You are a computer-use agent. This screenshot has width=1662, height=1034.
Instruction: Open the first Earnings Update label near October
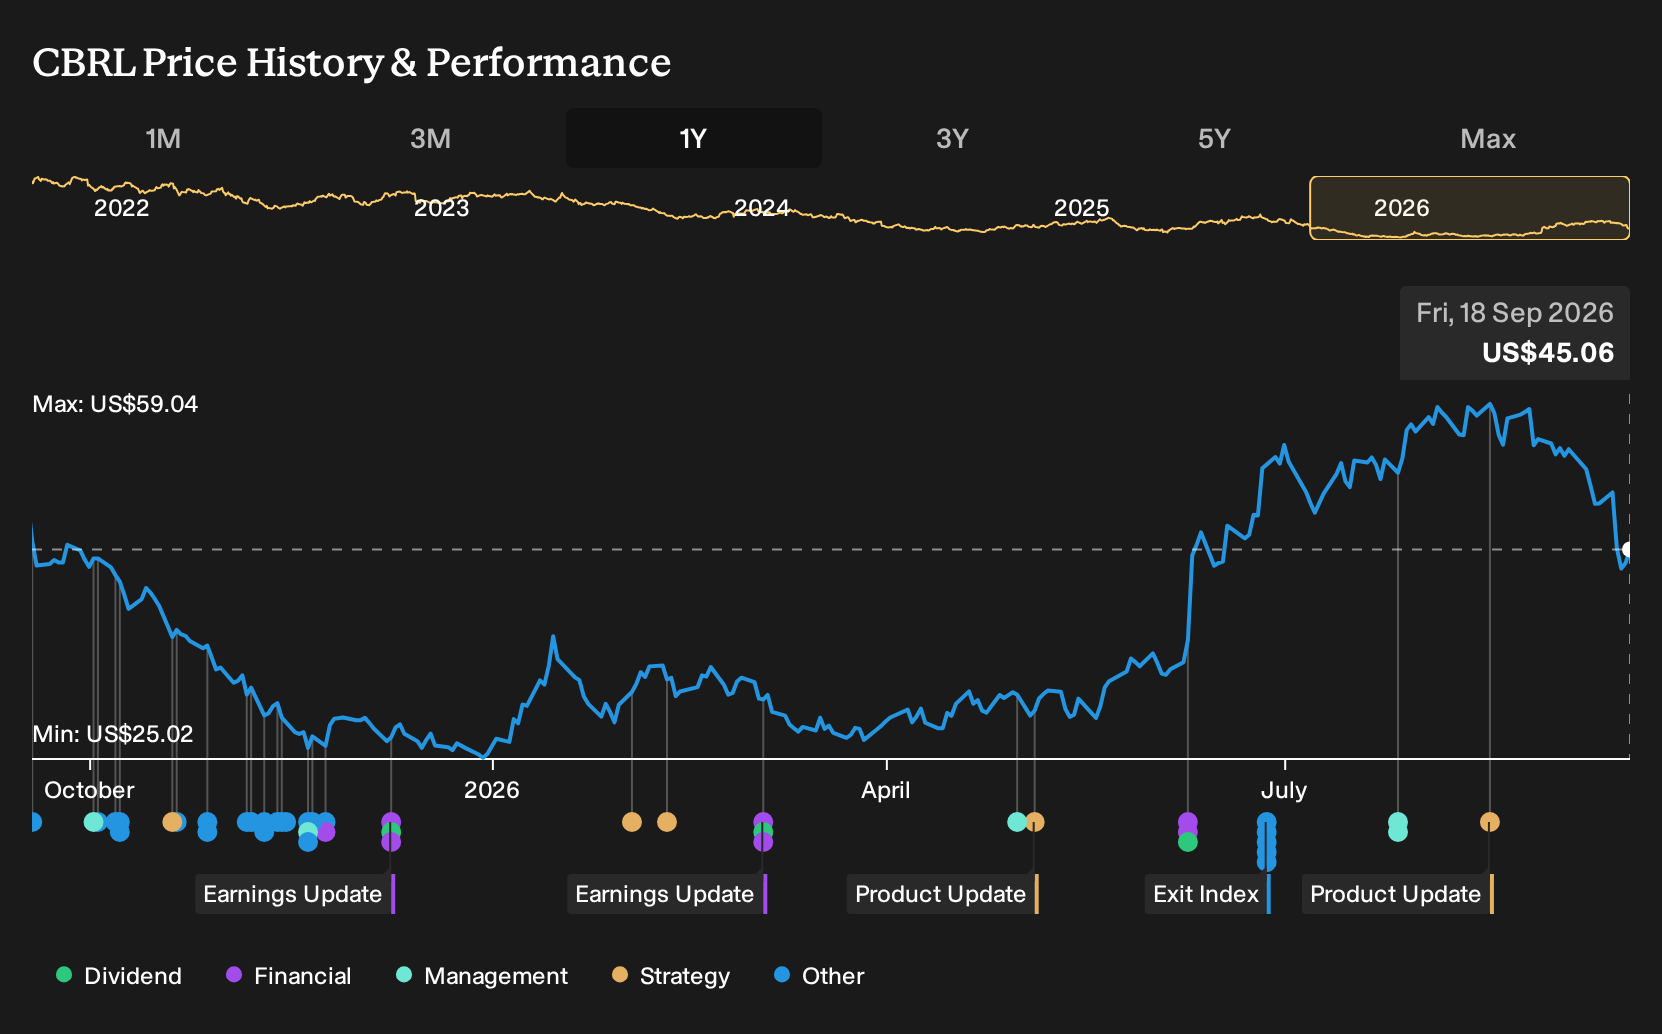(295, 894)
